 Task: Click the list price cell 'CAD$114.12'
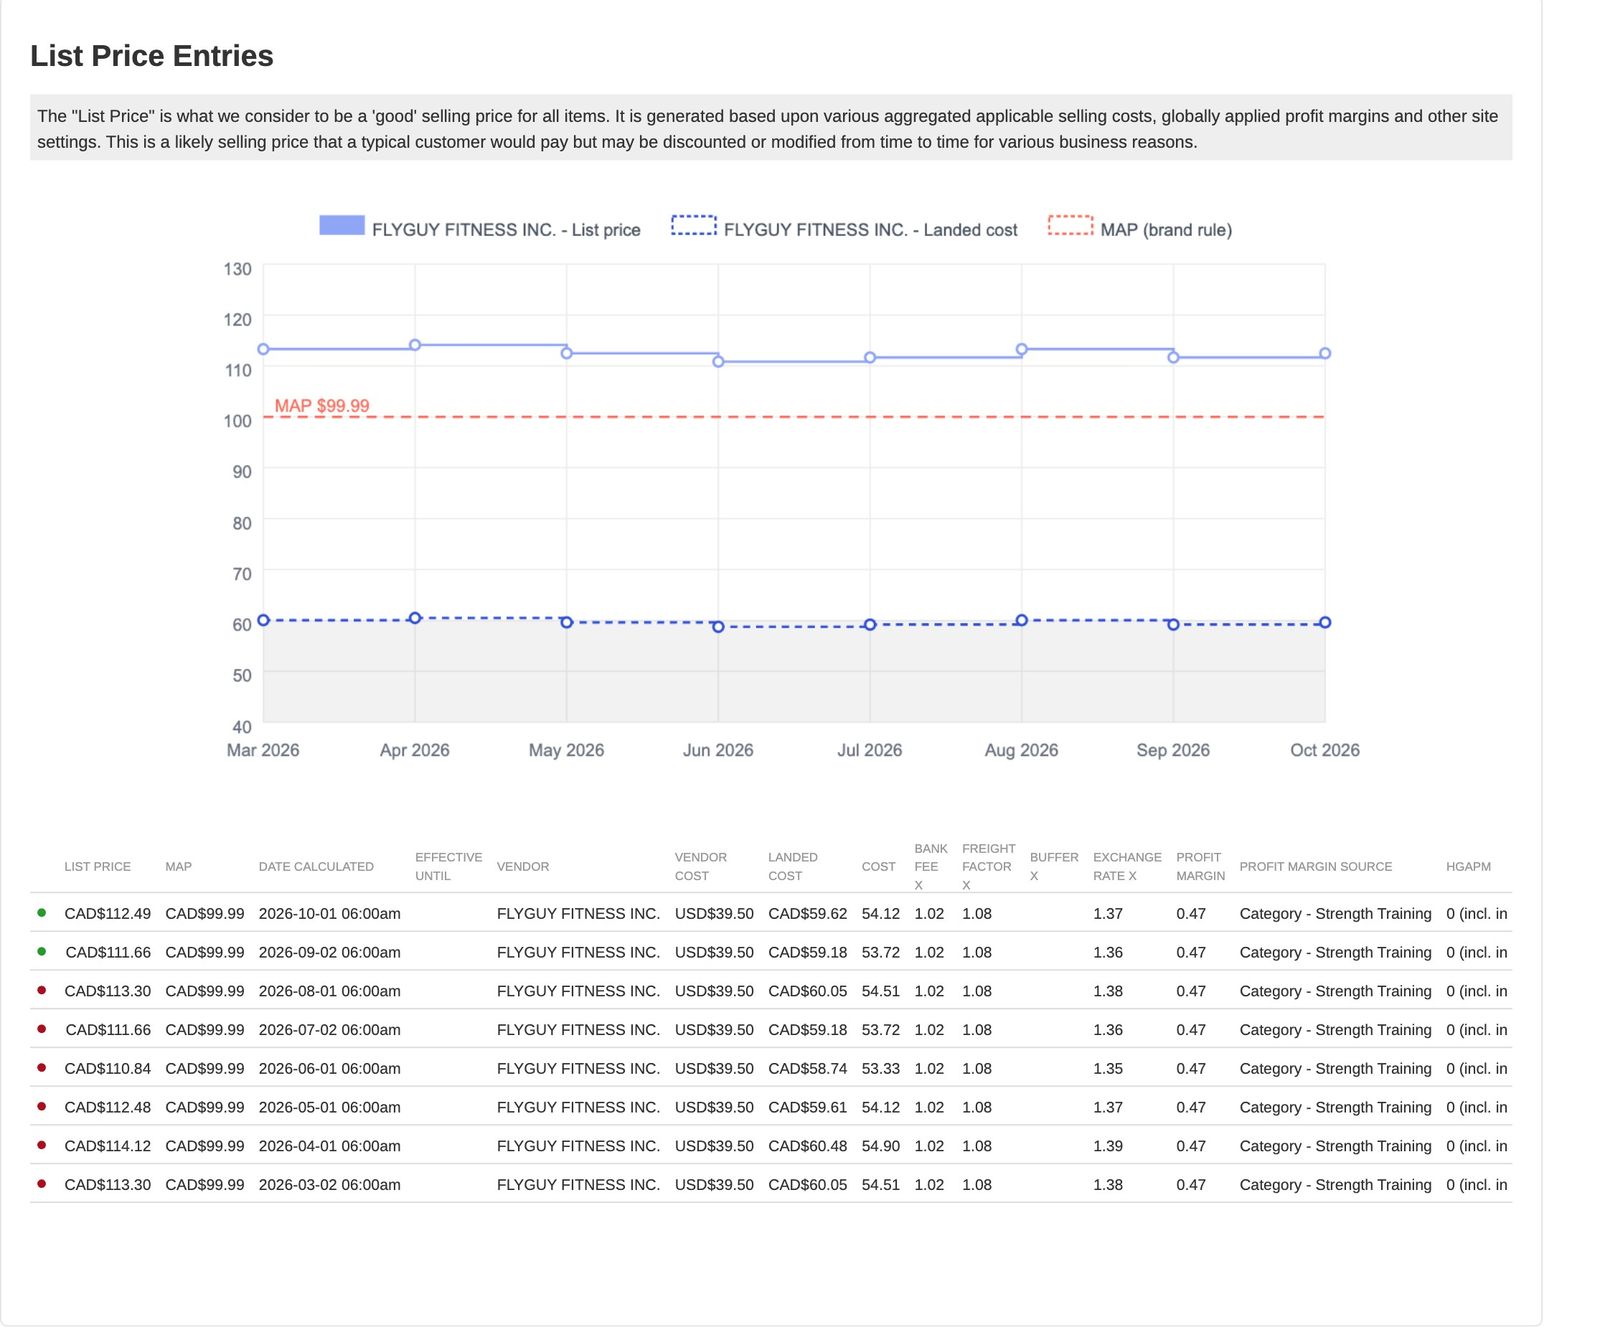pyautogui.click(x=107, y=1146)
